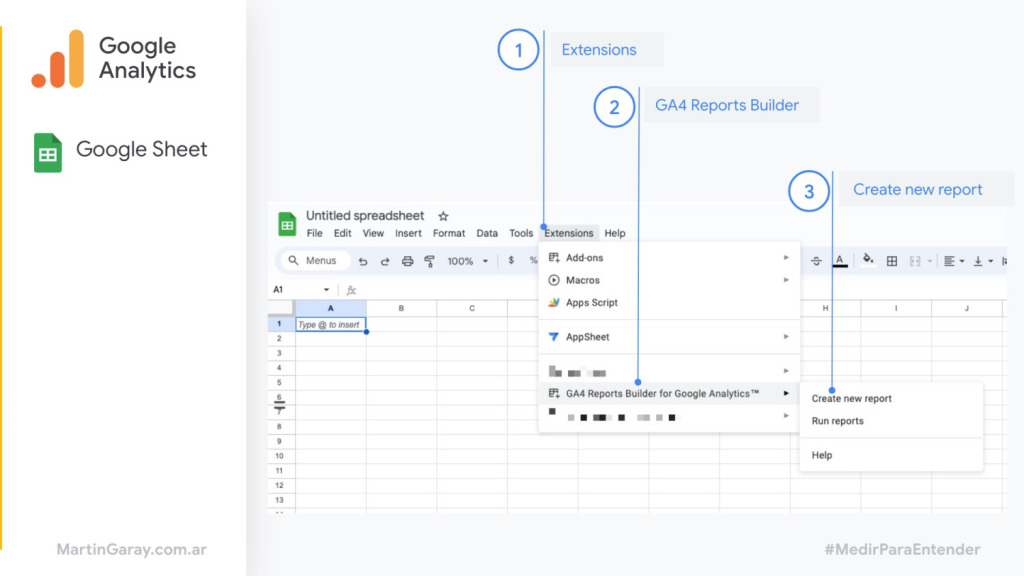Click the A1 name box
Viewport: 1024px width, 576px height.
click(302, 289)
